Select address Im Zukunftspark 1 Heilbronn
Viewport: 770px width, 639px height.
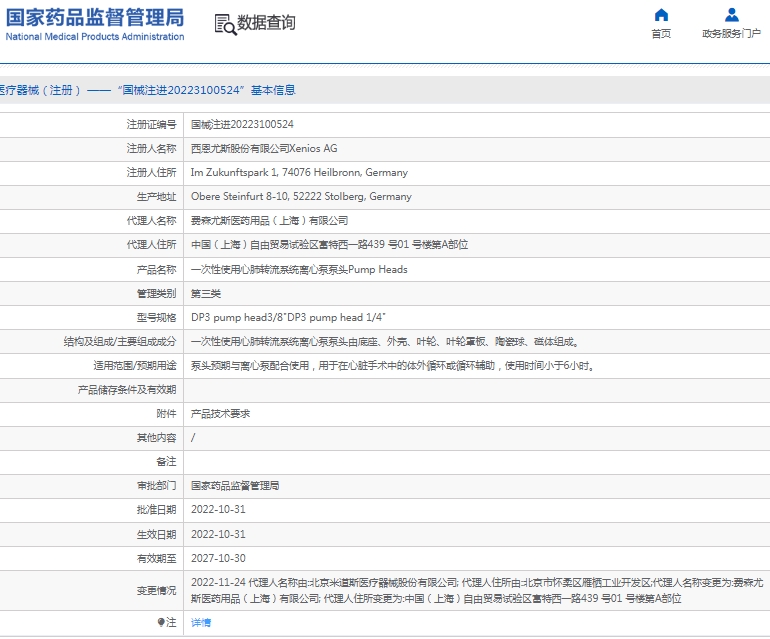click(299, 172)
